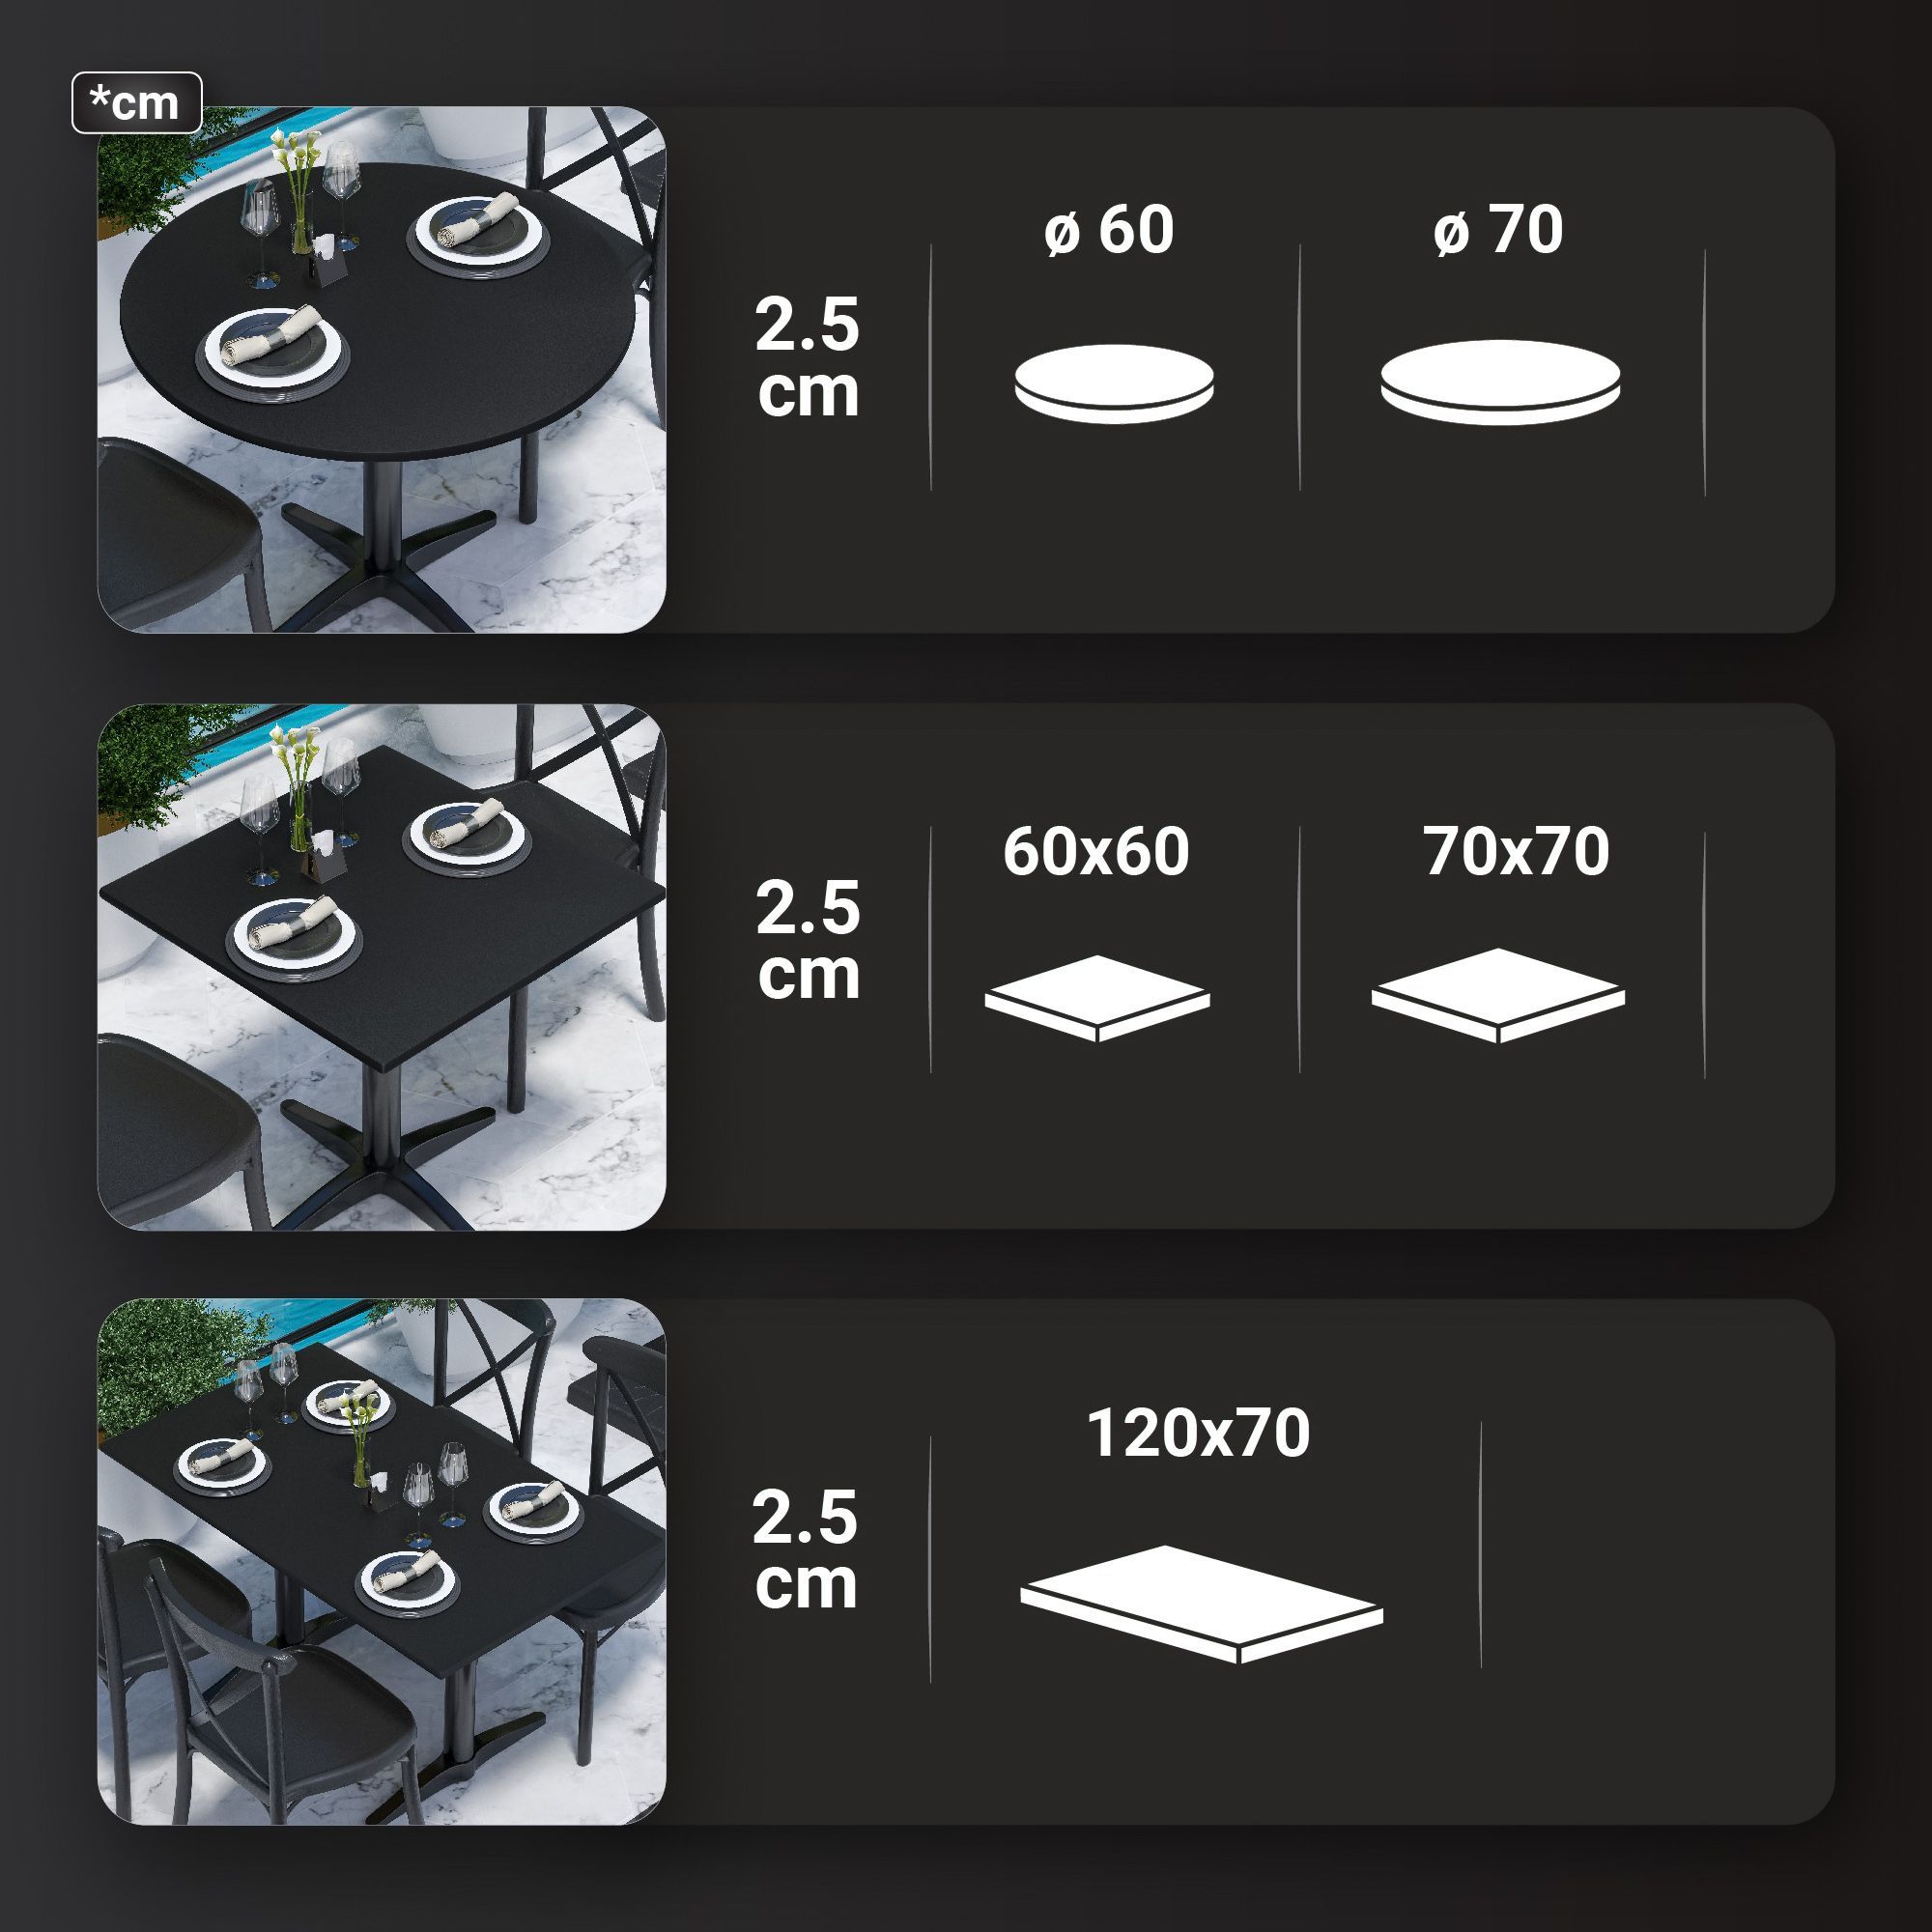This screenshot has width=1932, height=1932.
Task: Open the round black table photo
Action: 381,369
